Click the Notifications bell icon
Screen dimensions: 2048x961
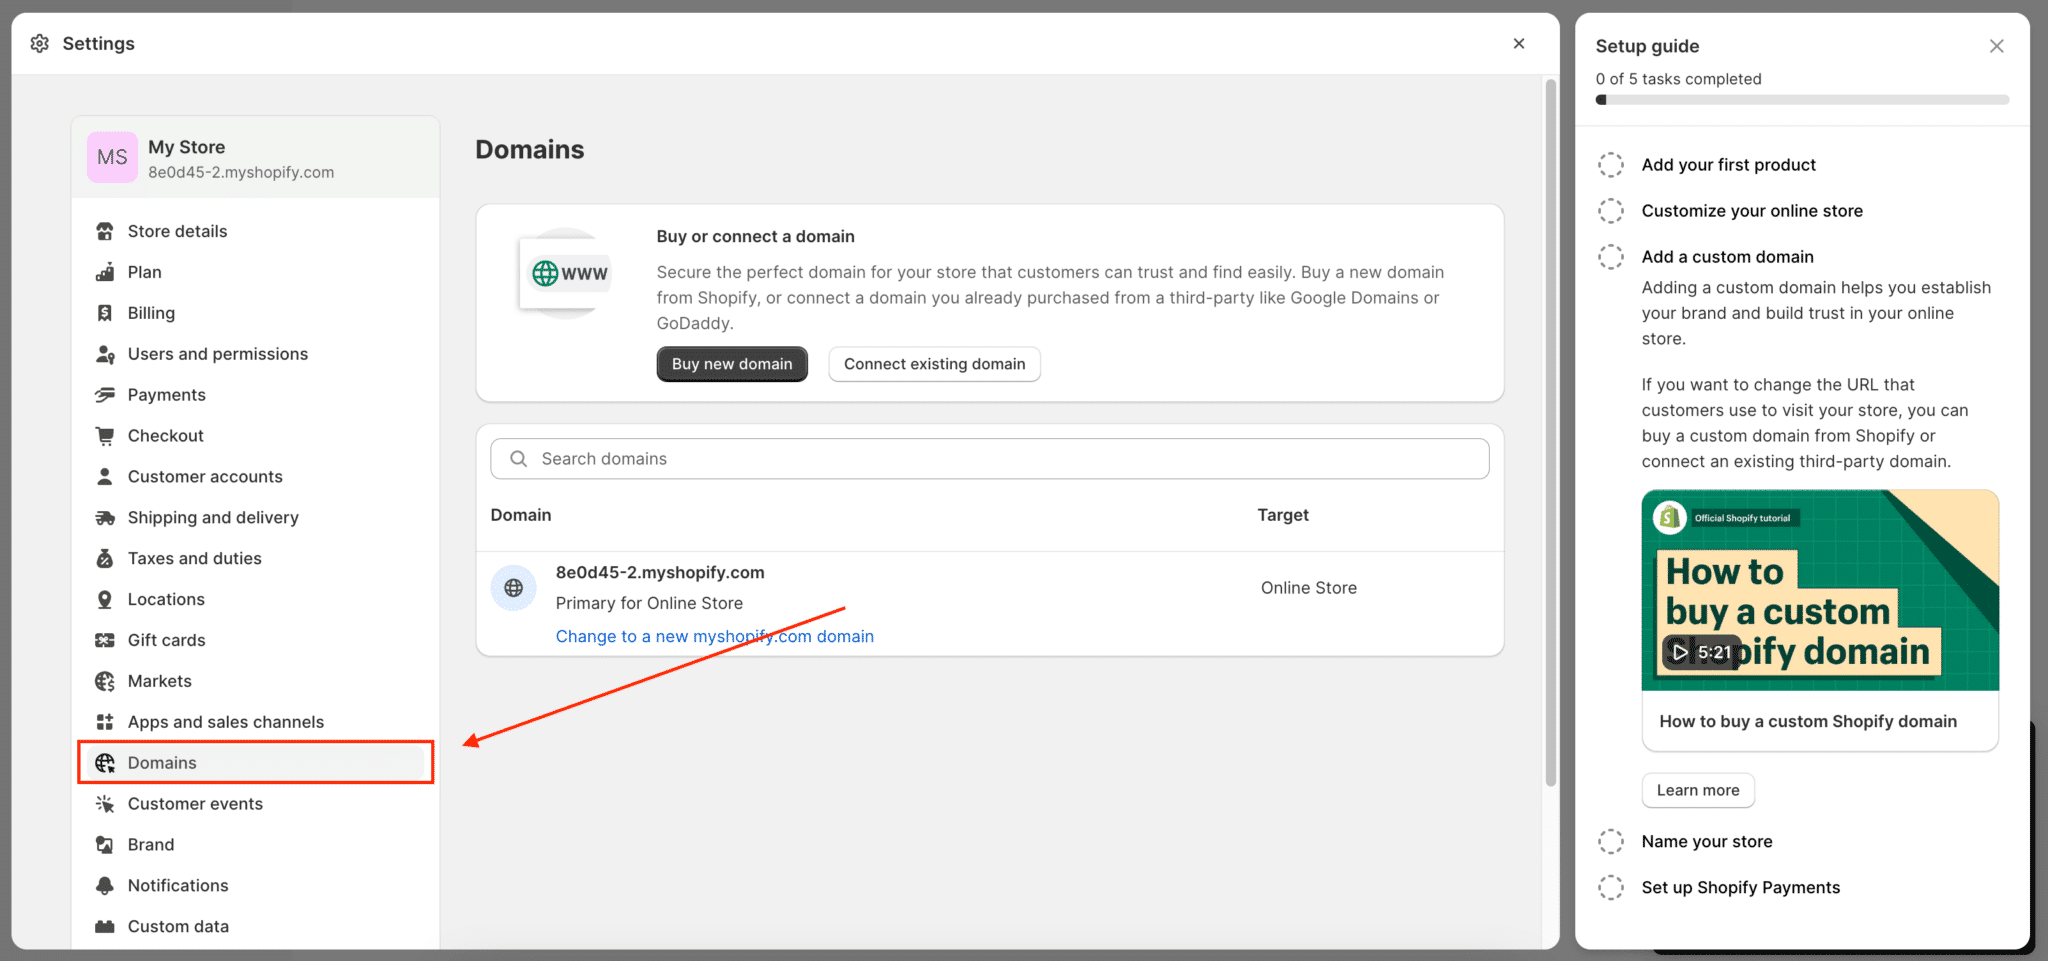[x=104, y=886]
